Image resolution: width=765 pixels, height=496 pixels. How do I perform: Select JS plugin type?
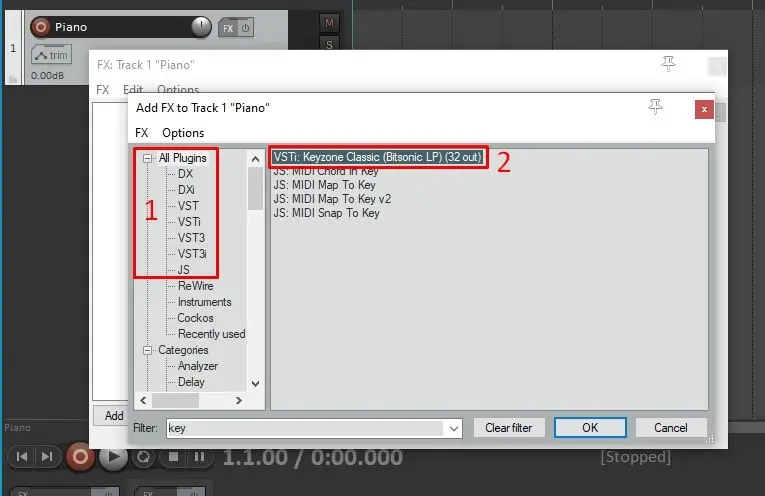[183, 270]
